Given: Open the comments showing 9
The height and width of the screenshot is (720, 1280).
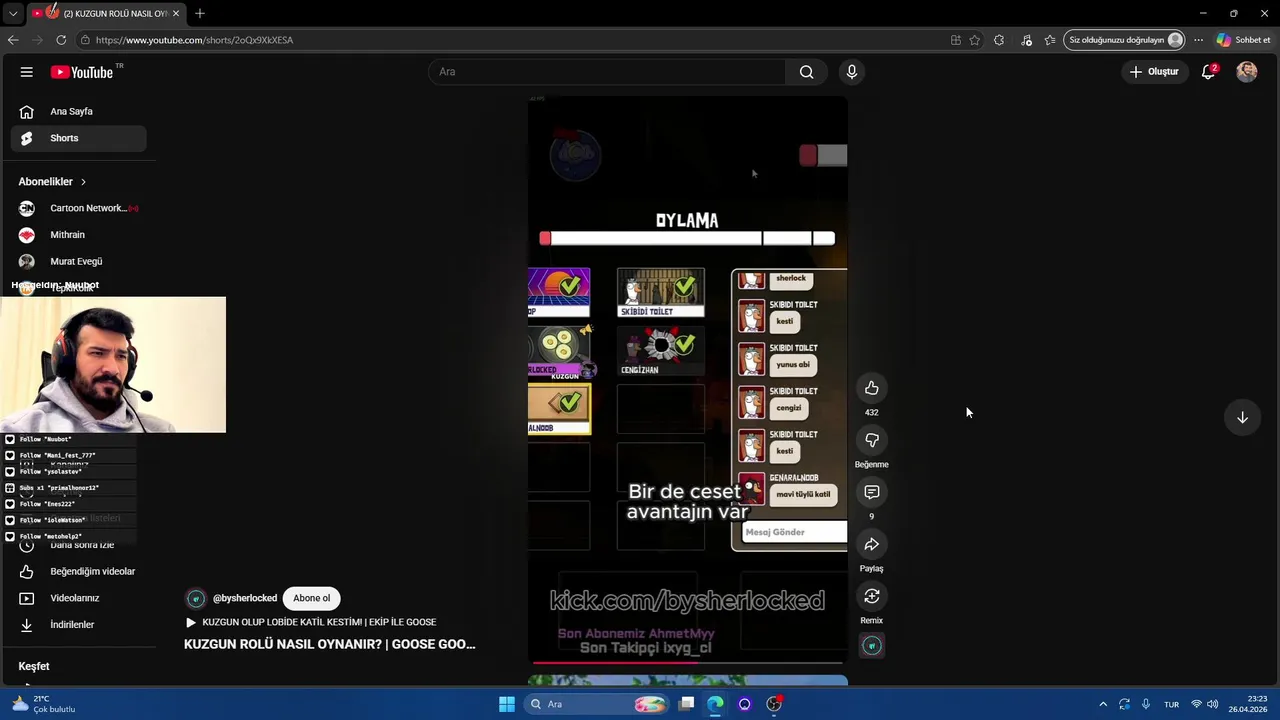Looking at the screenshot, I should (872, 492).
